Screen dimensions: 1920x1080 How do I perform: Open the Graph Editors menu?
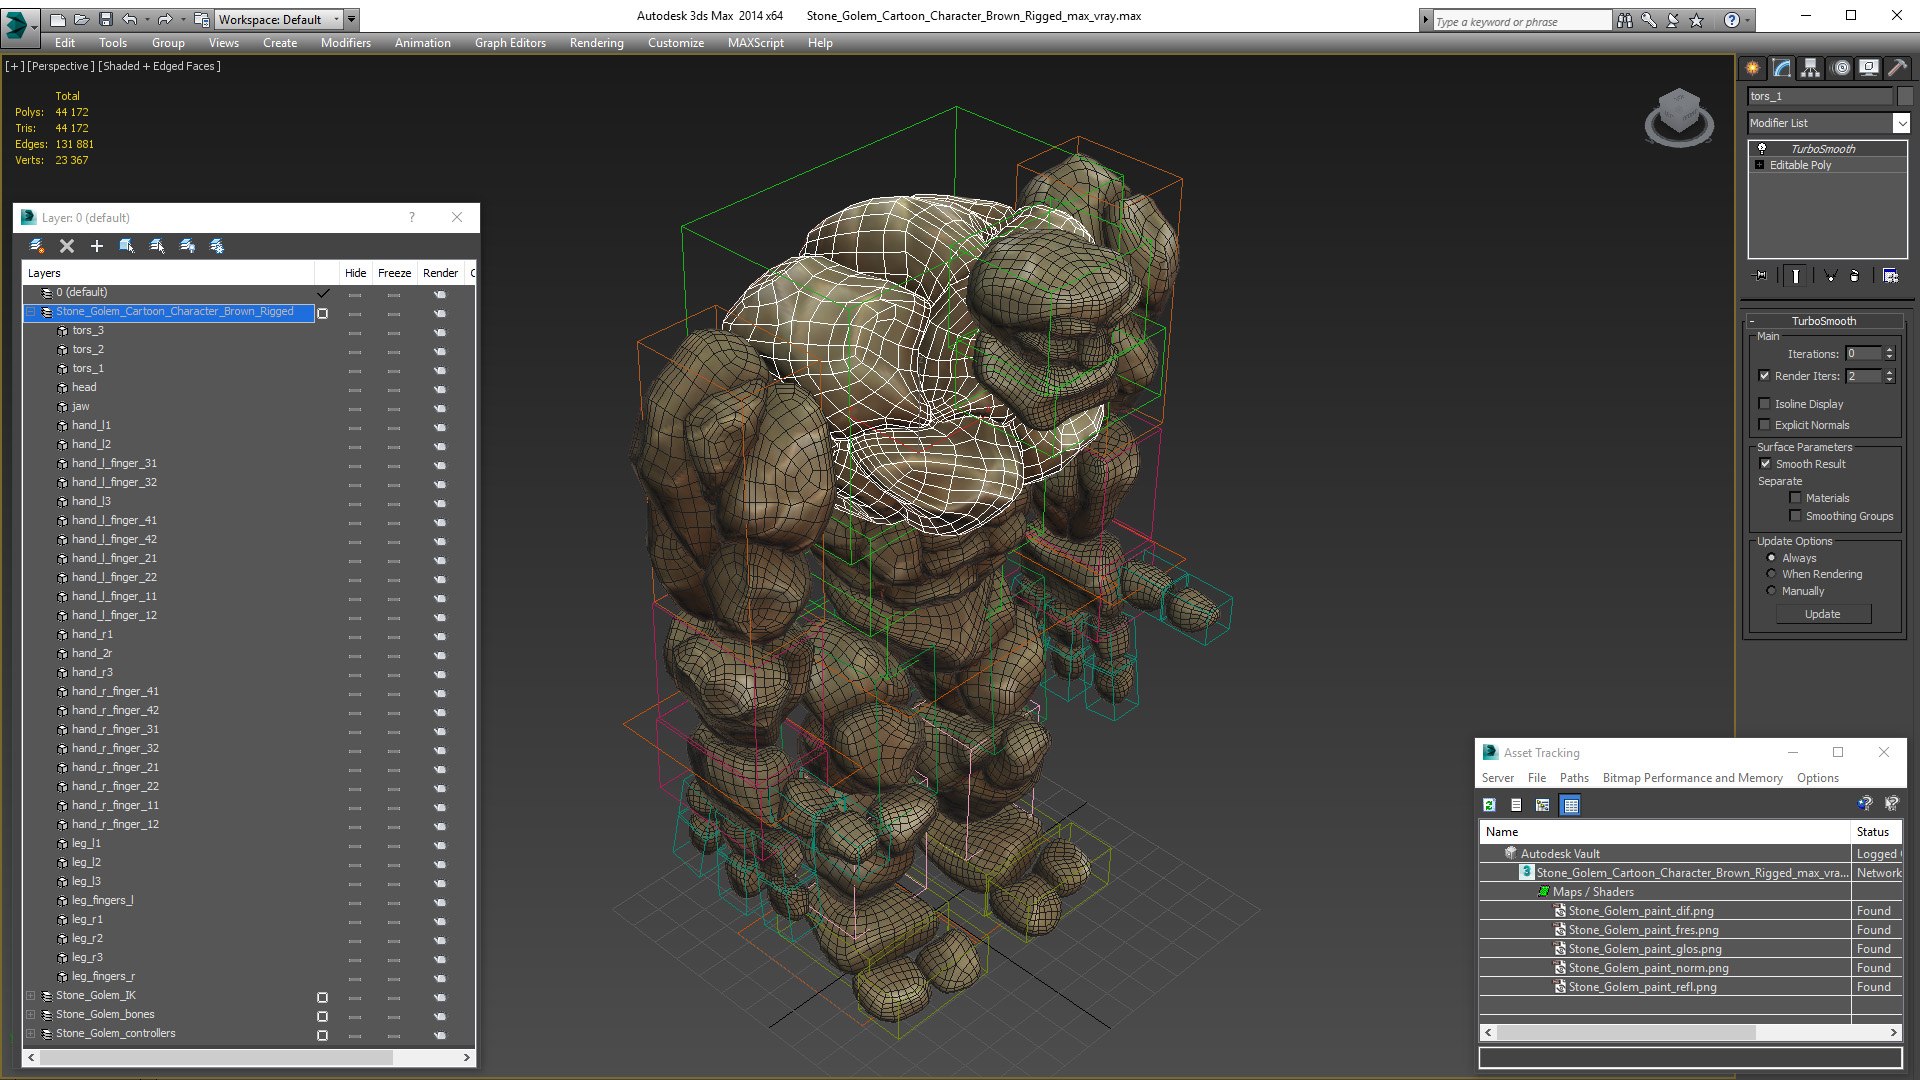510,43
